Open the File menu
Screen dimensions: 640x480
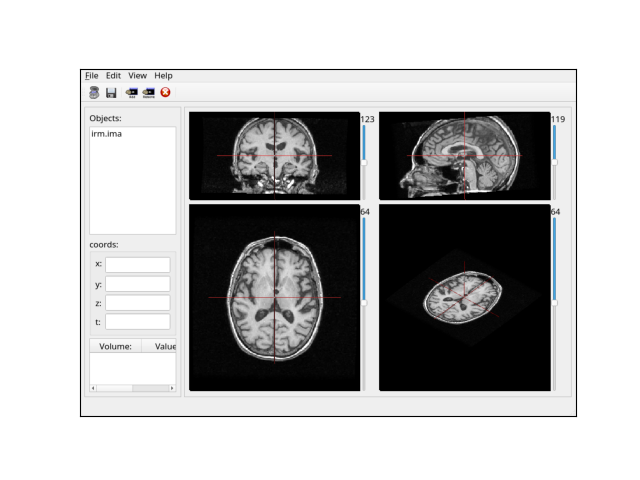(91, 76)
